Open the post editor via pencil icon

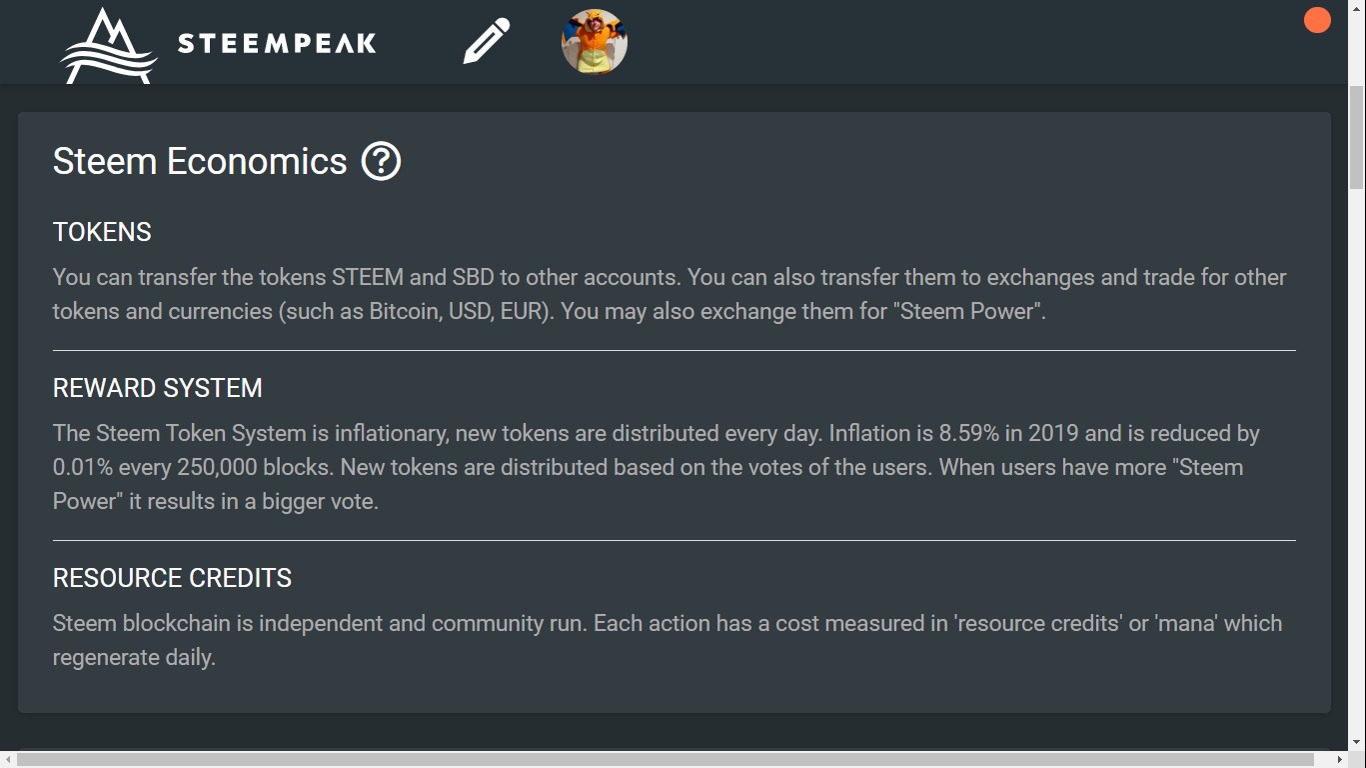coord(486,42)
